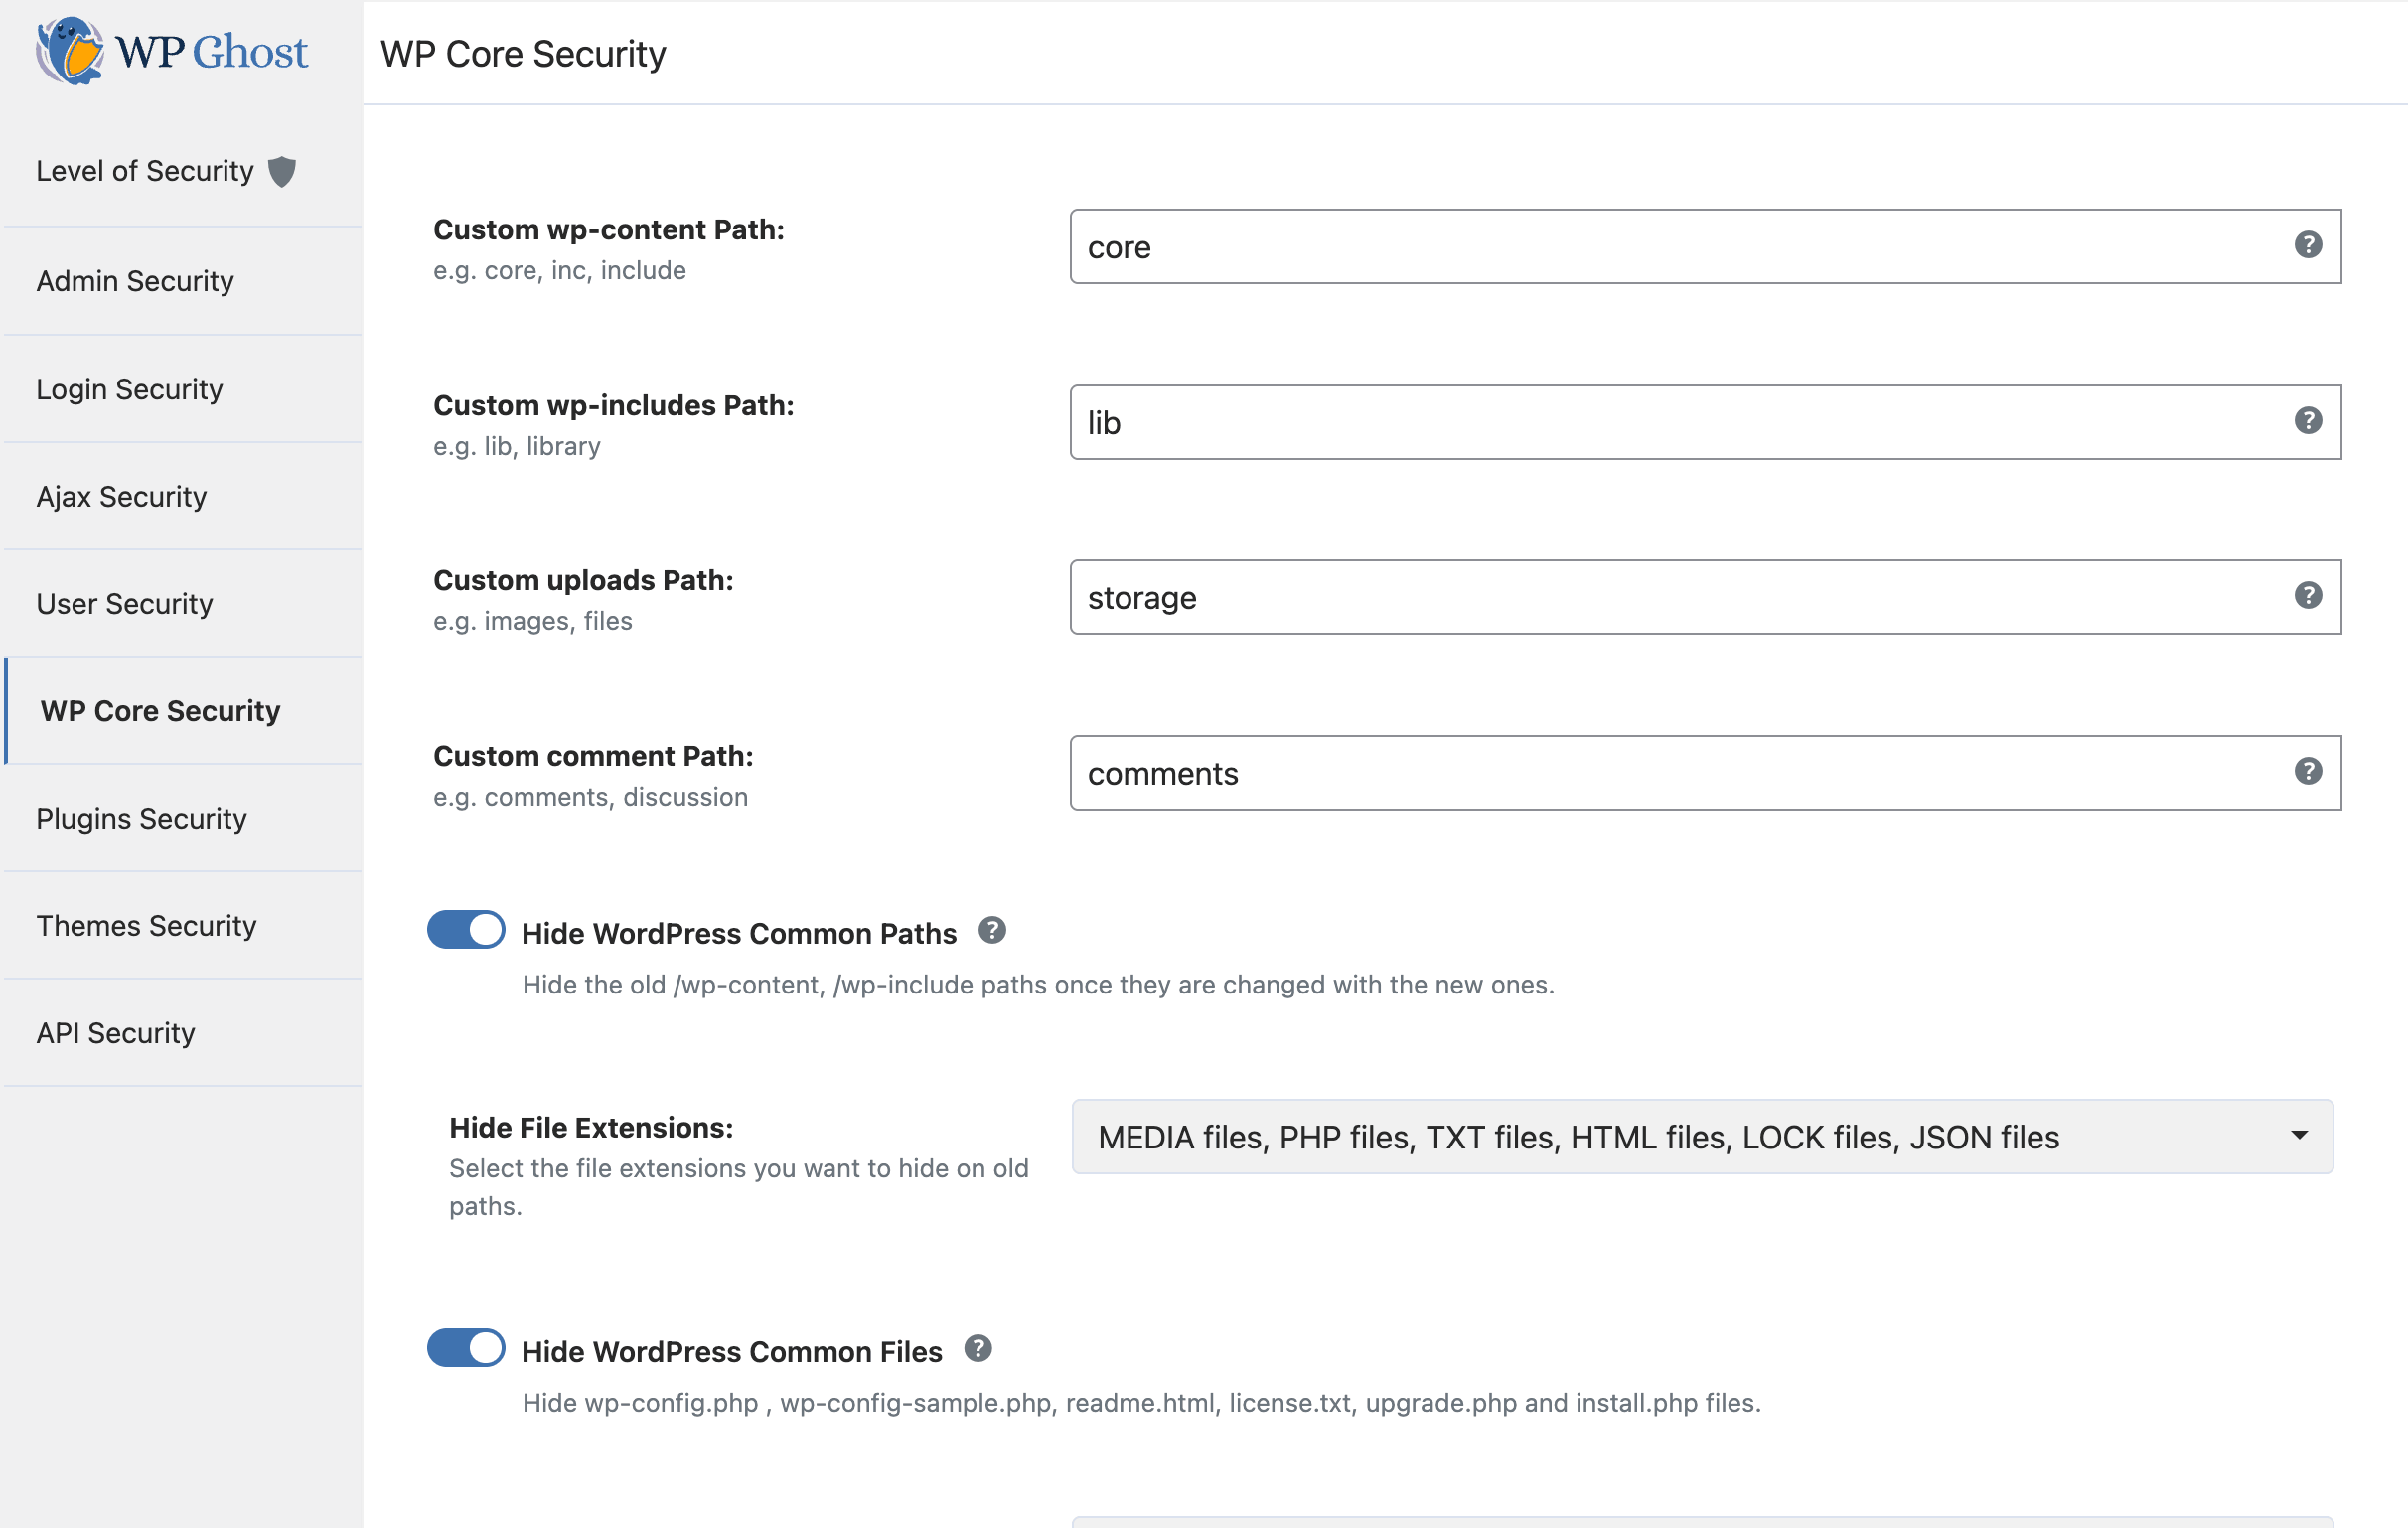This screenshot has height=1528, width=2408.
Task: Switch to Login Security section
Action: (130, 389)
